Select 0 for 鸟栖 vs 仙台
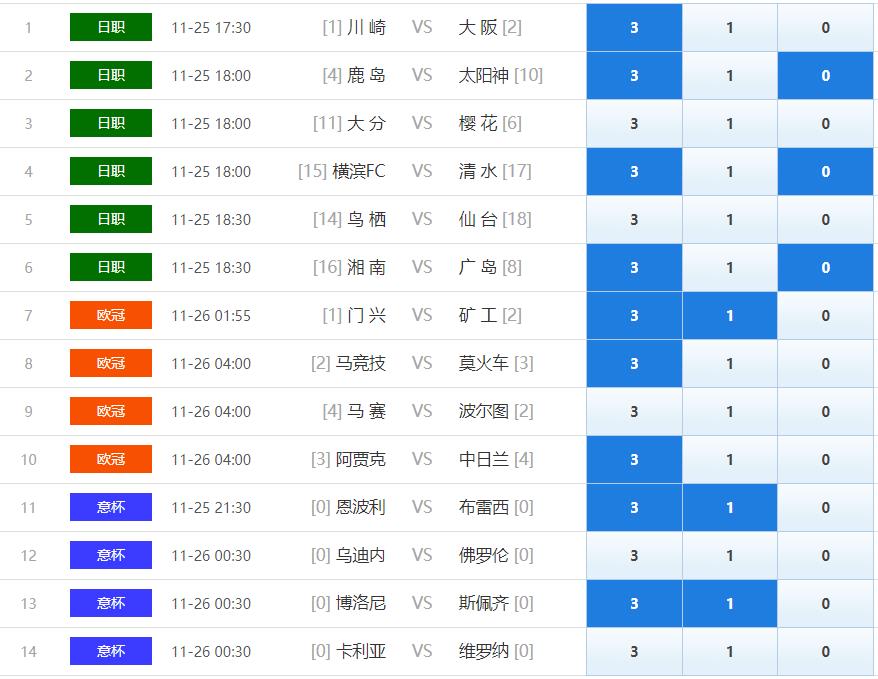 tap(825, 220)
